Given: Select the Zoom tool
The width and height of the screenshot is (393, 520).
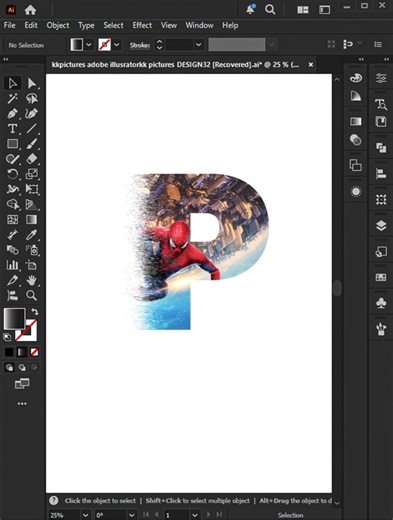Looking at the screenshot, I should tap(32, 295).
